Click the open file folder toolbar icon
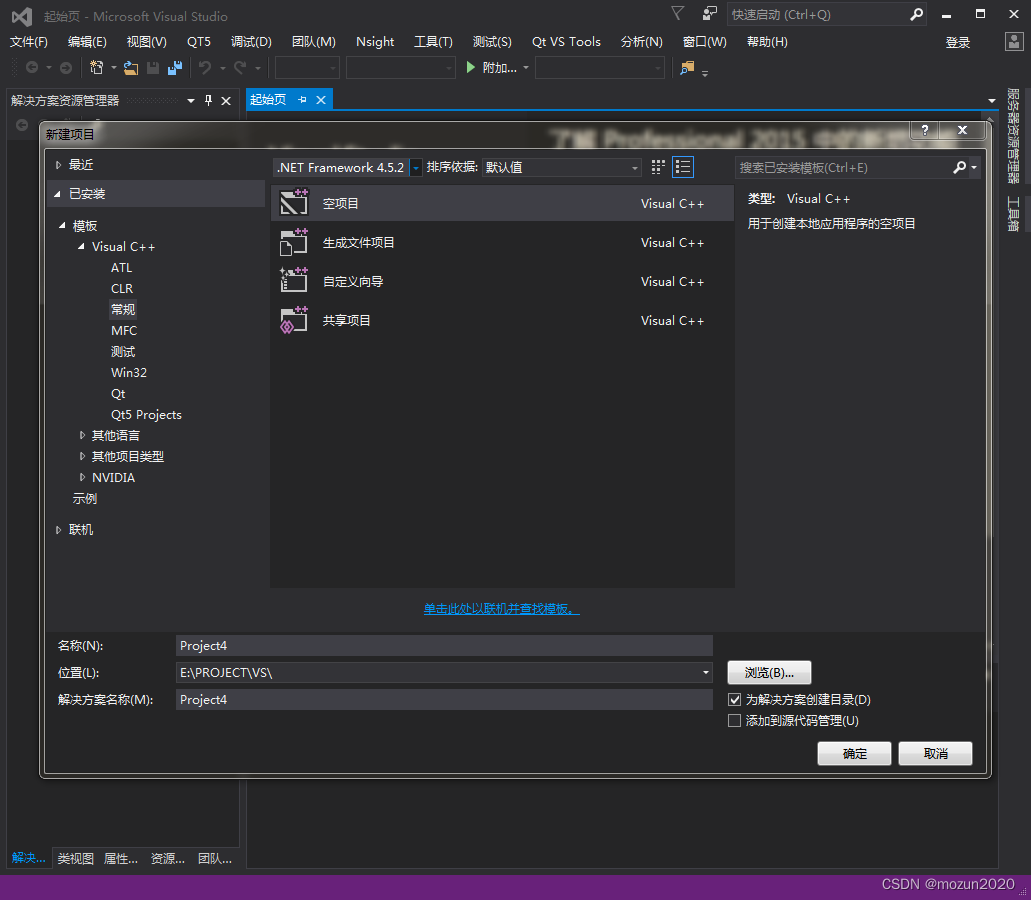The height and width of the screenshot is (900, 1031). pyautogui.click(x=131, y=67)
